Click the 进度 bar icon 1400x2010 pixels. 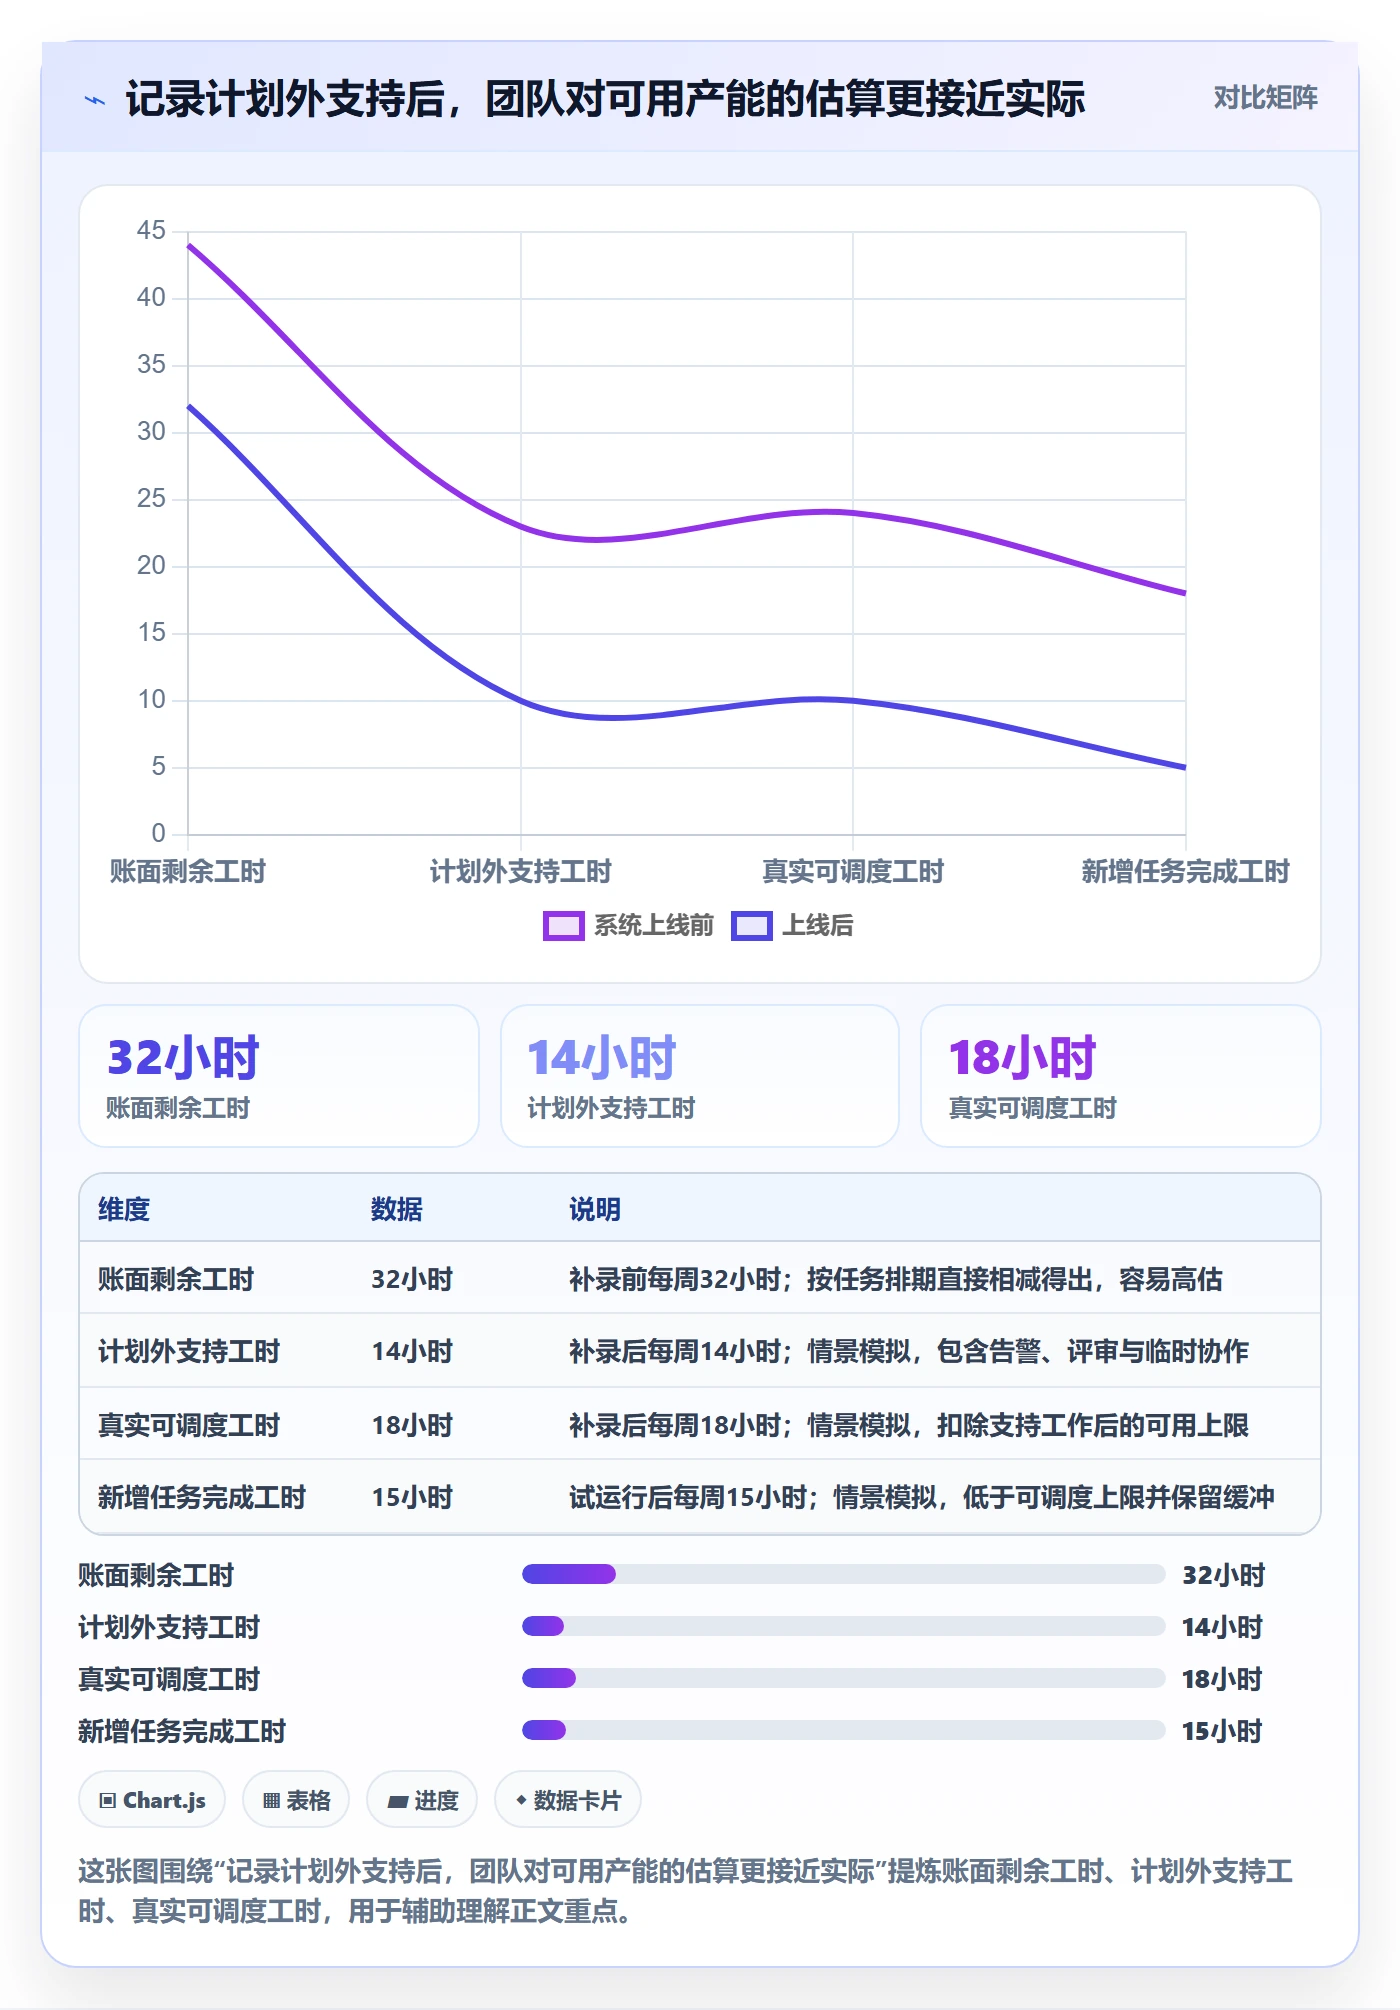(x=398, y=1801)
